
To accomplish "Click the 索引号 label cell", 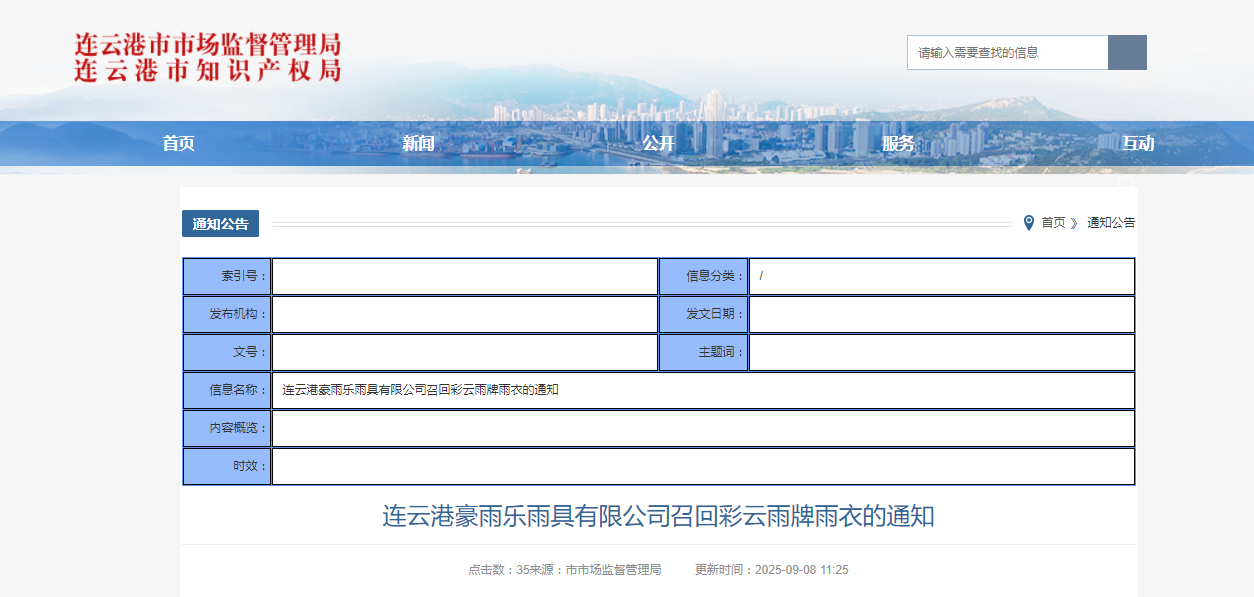I will (227, 277).
